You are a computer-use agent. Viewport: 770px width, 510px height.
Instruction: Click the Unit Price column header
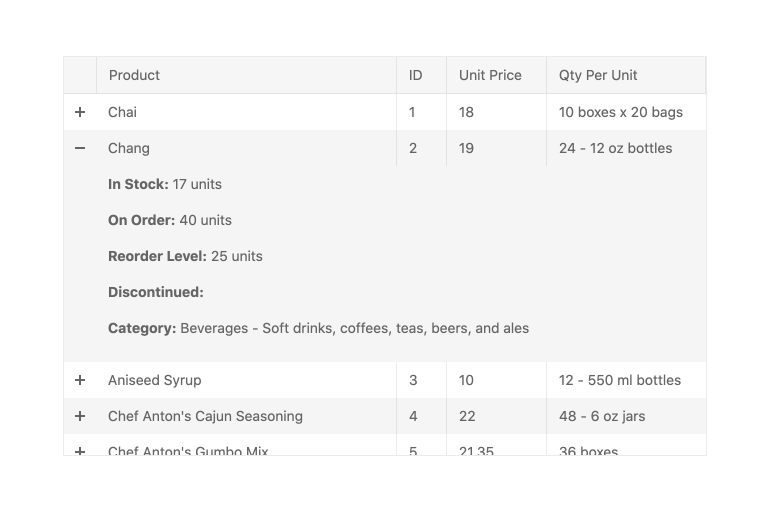coord(490,75)
